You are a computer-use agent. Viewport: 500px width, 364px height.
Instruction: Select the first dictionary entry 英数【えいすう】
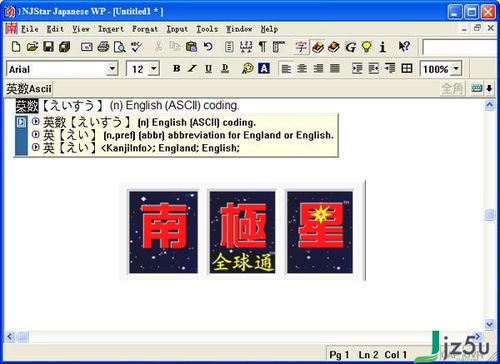[x=149, y=122]
